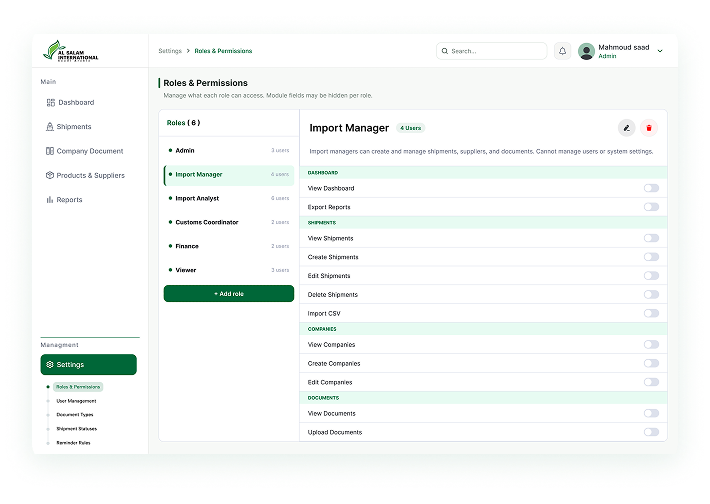Toggle Import CSV permission

click(x=651, y=313)
